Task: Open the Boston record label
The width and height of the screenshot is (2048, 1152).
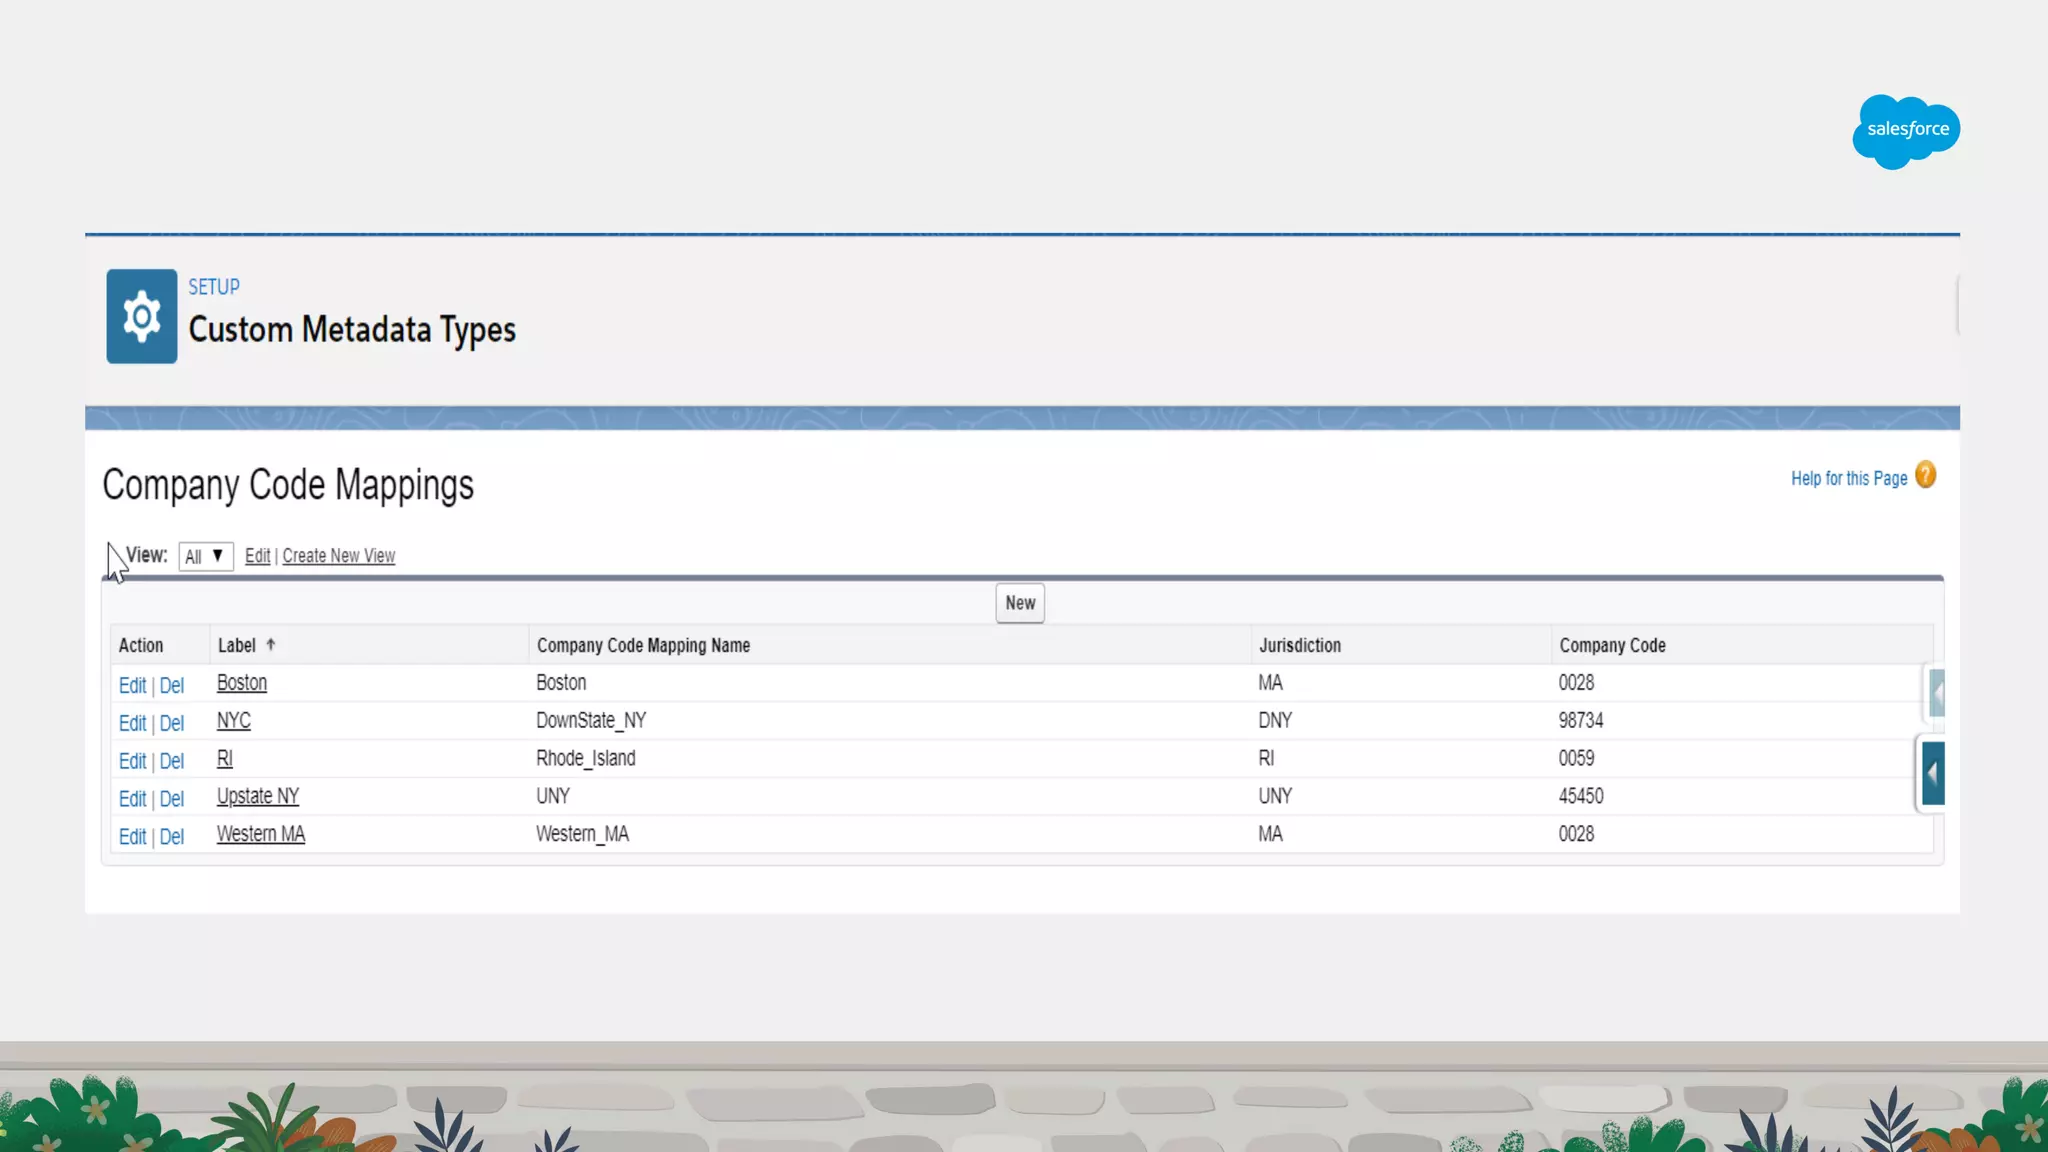Action: [242, 683]
